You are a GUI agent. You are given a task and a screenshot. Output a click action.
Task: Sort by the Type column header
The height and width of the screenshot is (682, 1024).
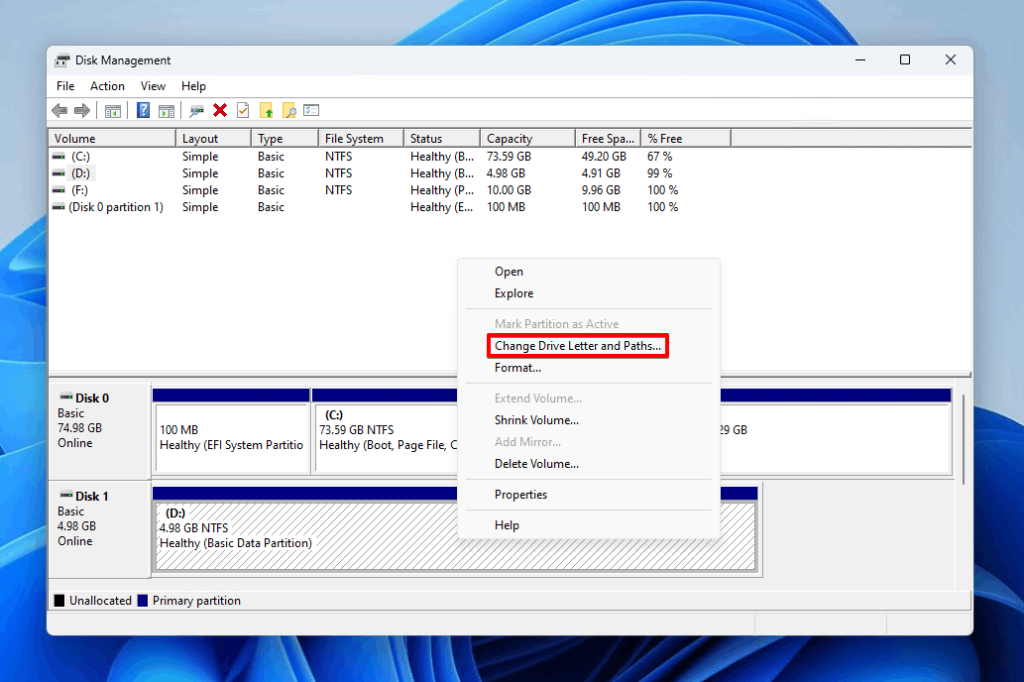pos(285,138)
